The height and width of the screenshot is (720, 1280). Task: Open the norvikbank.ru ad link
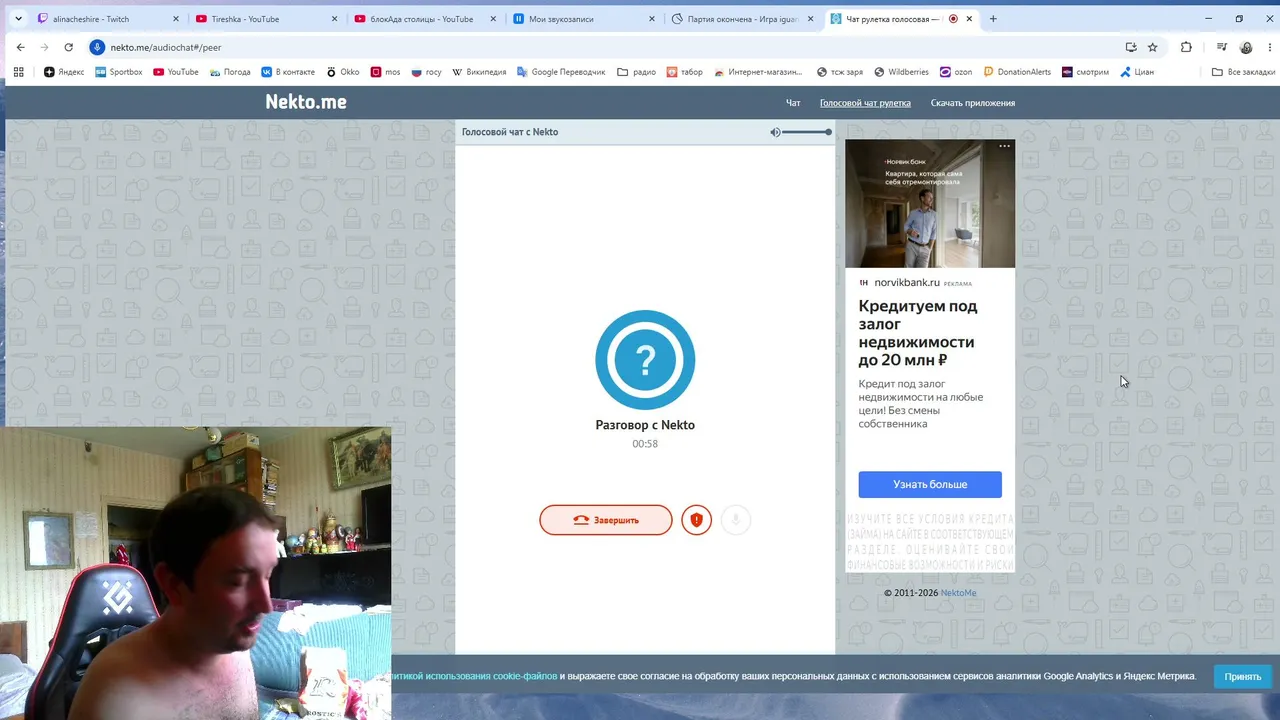907,283
